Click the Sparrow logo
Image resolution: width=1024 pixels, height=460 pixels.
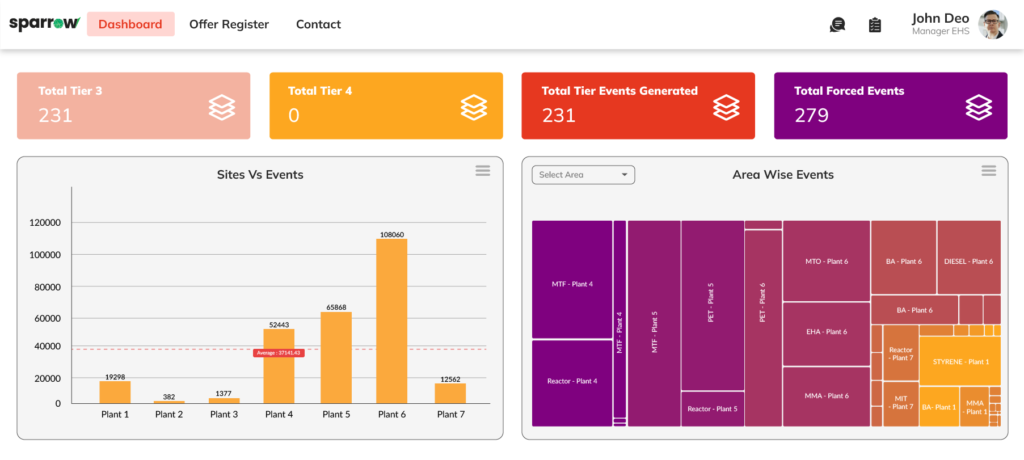(x=43, y=24)
